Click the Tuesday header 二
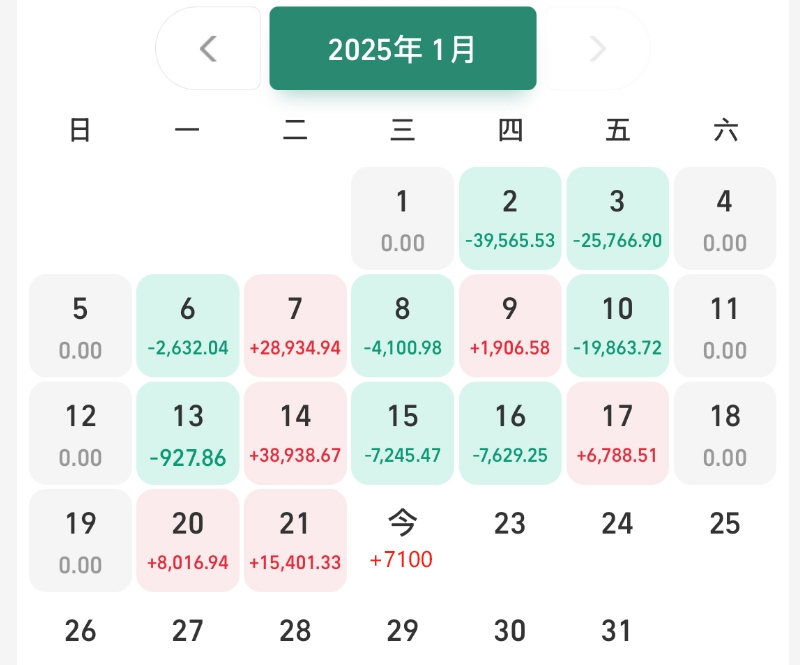This screenshot has width=800, height=665. click(295, 130)
